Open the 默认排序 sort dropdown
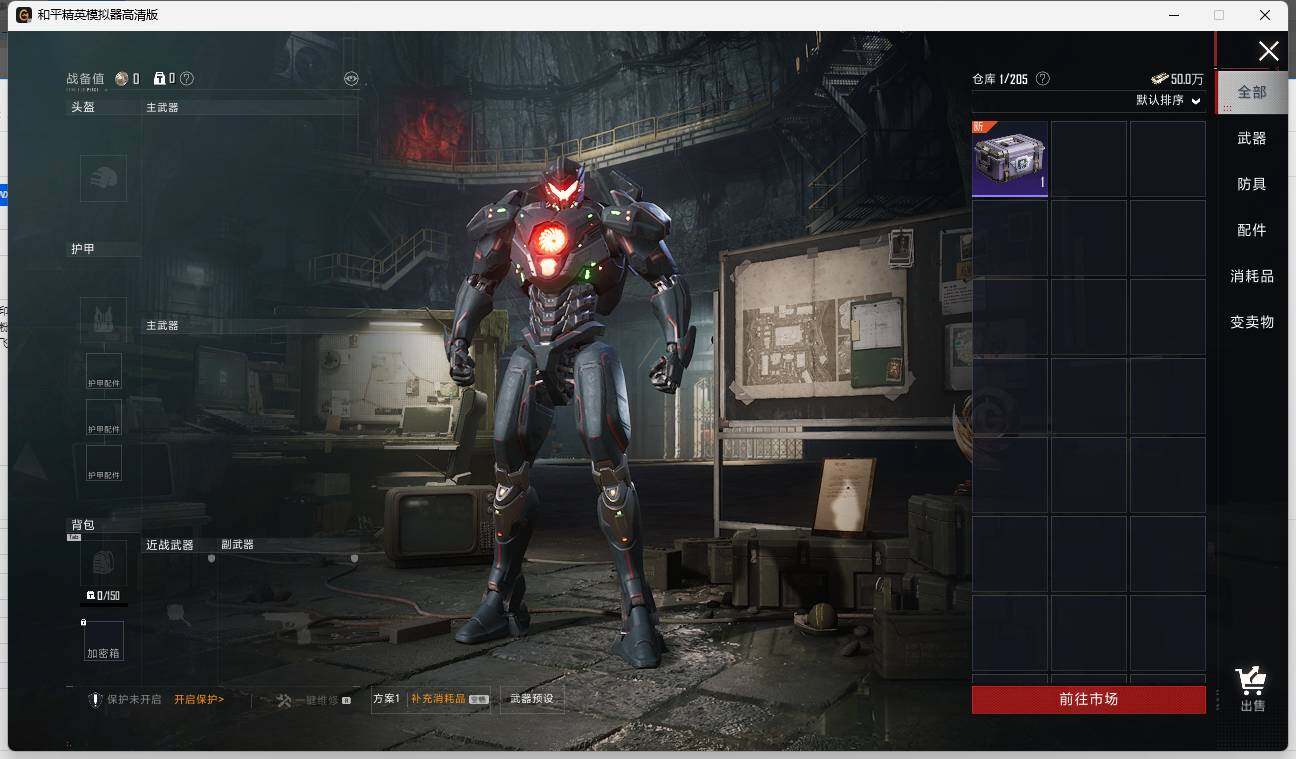 1168,101
